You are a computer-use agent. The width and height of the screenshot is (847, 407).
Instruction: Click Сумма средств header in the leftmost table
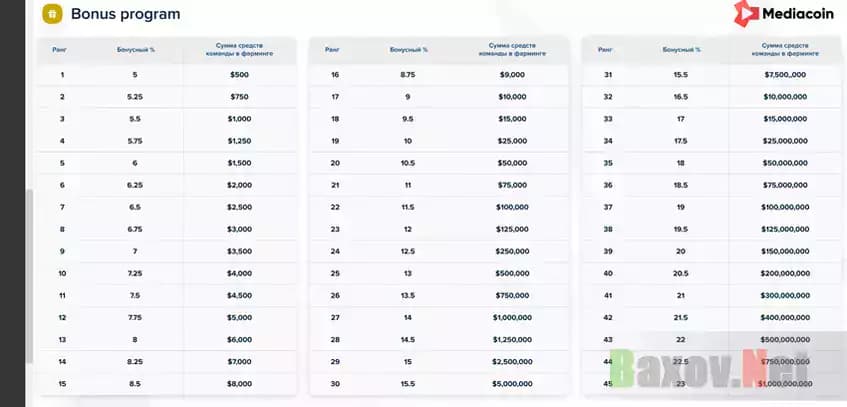pos(239,49)
